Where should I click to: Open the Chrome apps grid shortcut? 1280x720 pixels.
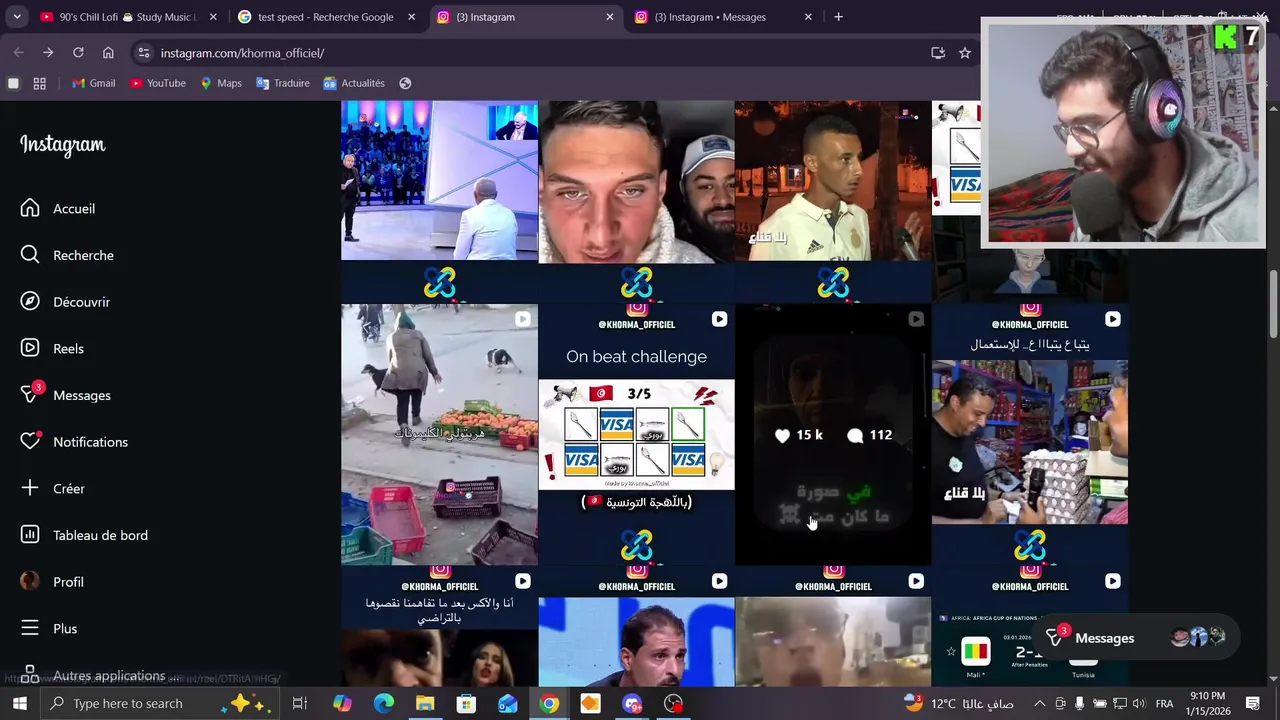point(40,83)
